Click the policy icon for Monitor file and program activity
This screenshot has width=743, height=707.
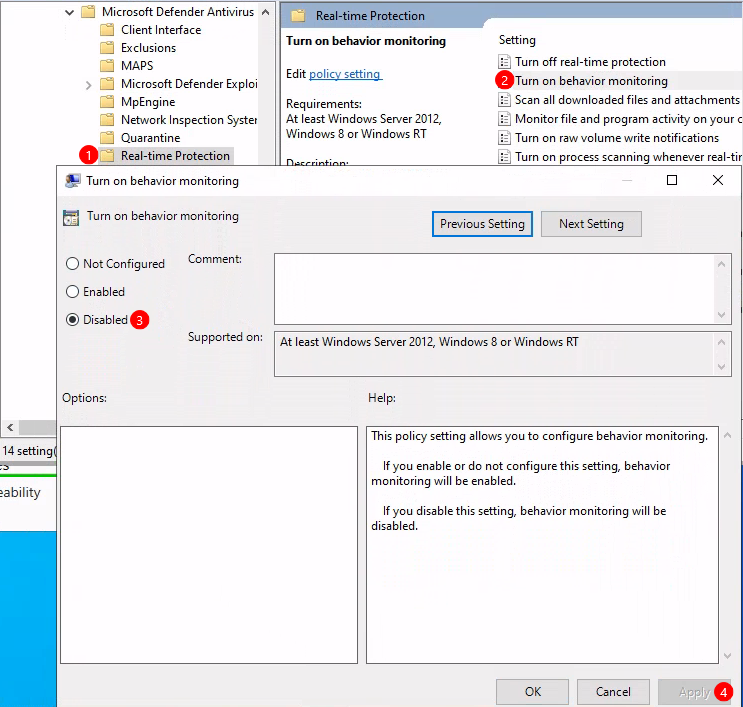coord(504,119)
